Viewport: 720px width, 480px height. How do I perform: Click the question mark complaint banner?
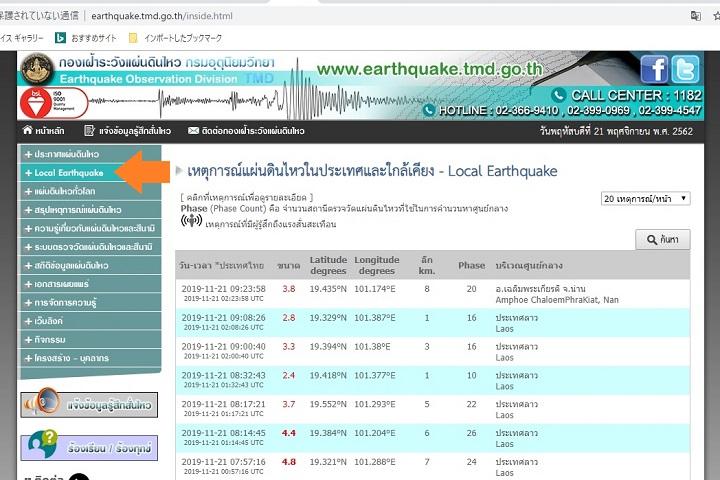coord(88,446)
